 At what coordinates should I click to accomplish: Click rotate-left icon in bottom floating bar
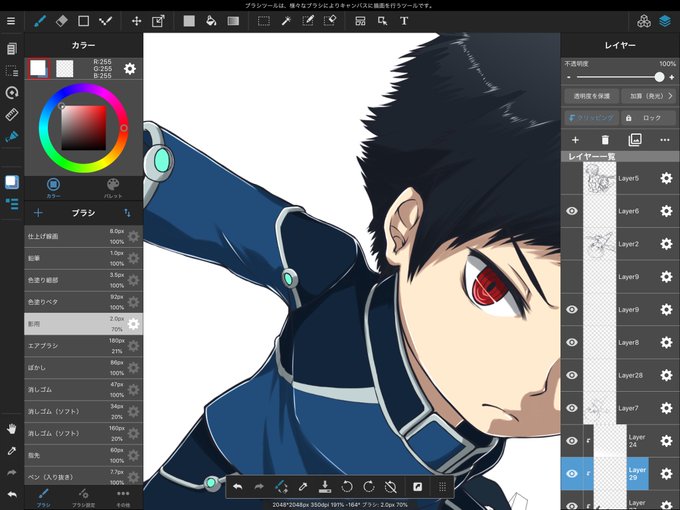tap(347, 487)
